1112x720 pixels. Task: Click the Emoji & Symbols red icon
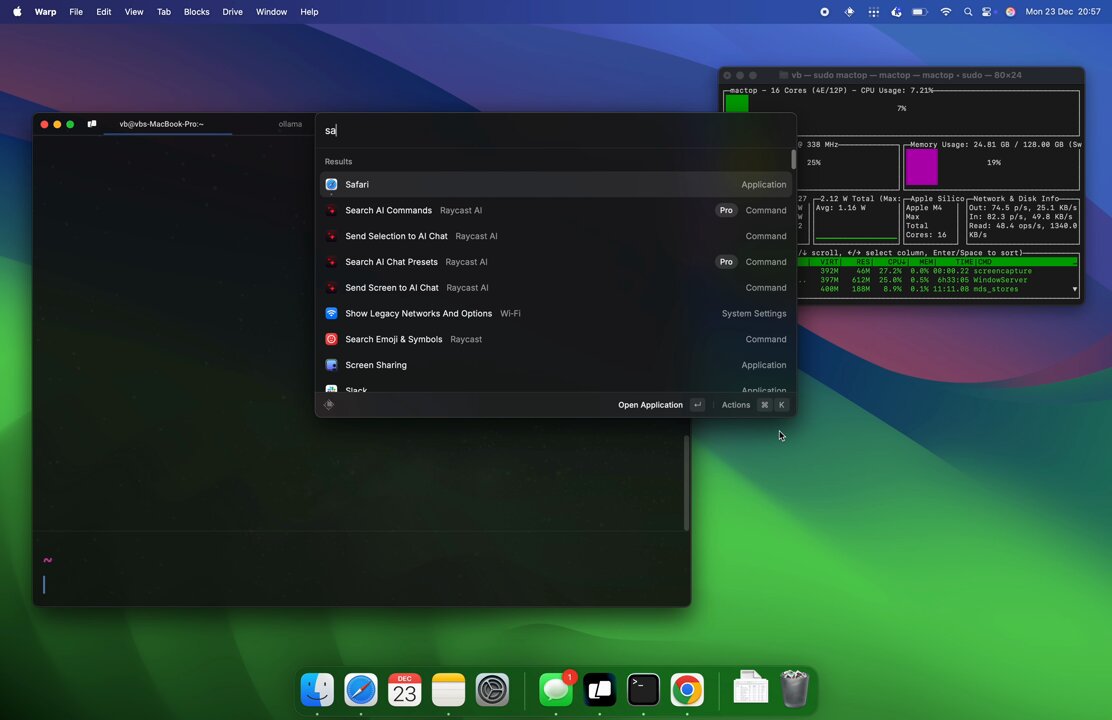pos(331,339)
